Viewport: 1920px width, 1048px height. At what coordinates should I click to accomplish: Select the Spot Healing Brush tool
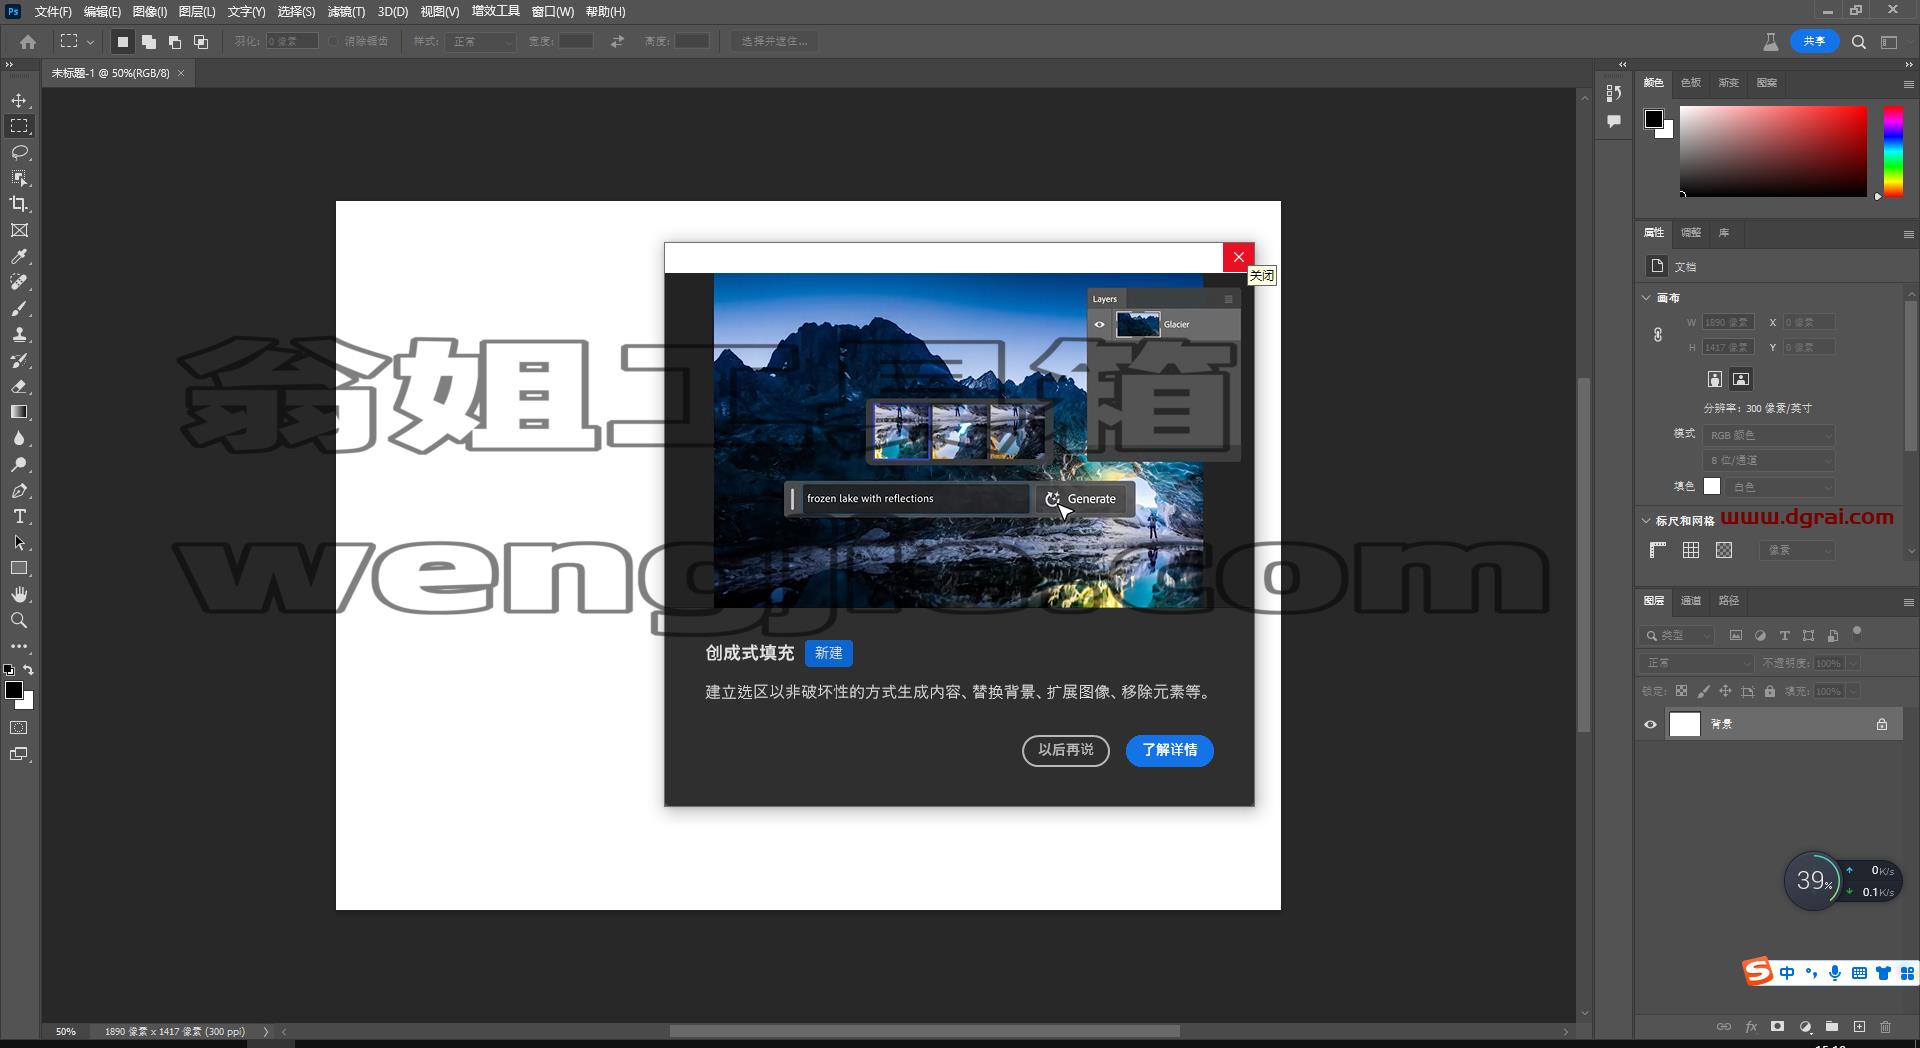point(19,282)
